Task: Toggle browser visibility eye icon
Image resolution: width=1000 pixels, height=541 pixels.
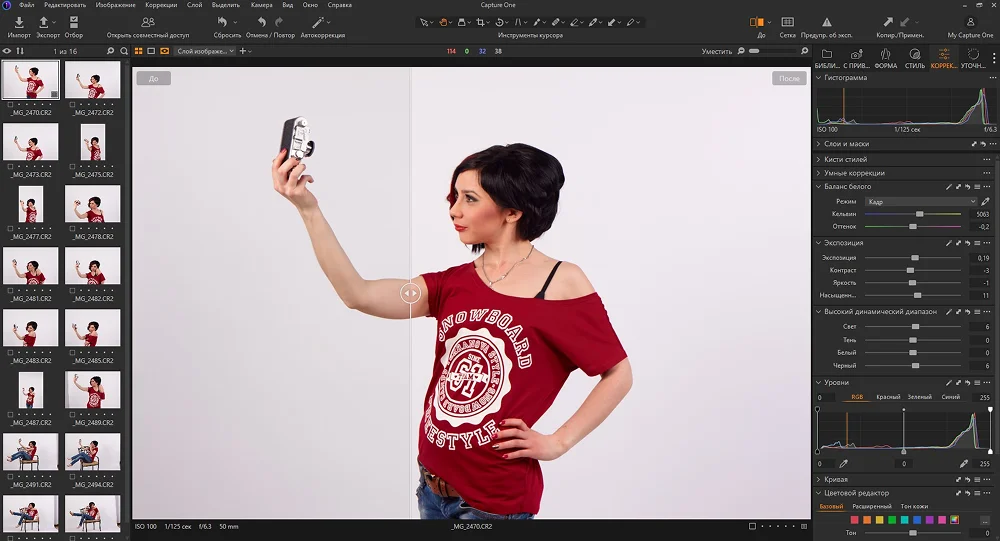Action: pyautogui.click(x=8, y=51)
